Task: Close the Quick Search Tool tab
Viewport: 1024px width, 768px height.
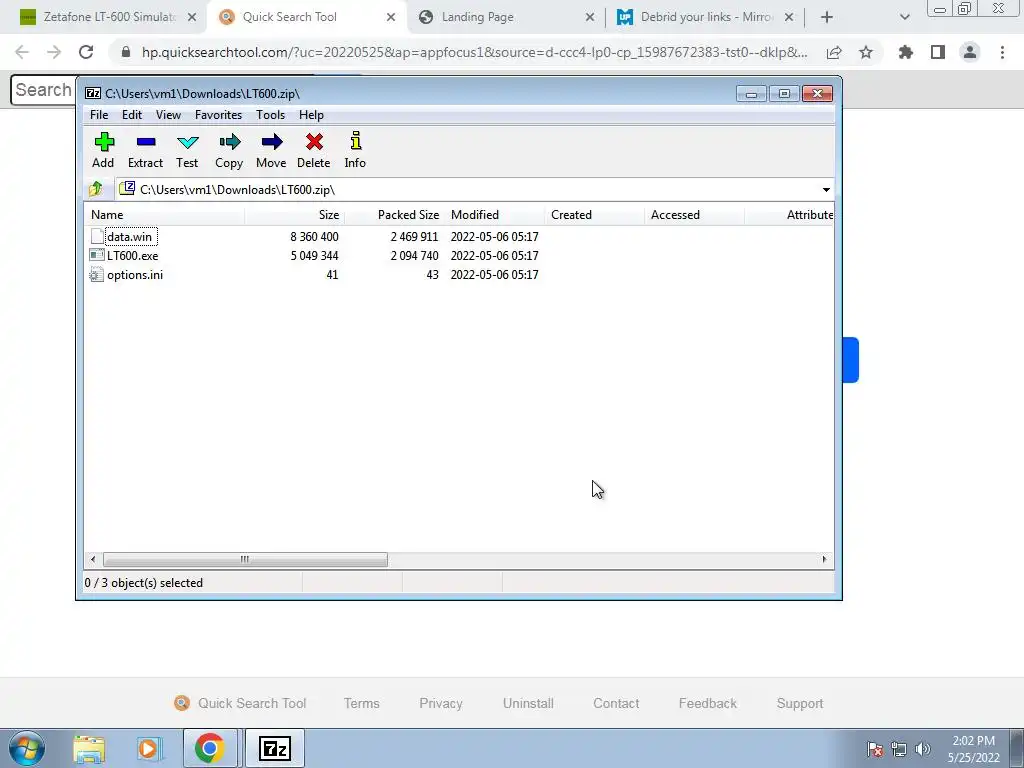Action: pyautogui.click(x=391, y=17)
